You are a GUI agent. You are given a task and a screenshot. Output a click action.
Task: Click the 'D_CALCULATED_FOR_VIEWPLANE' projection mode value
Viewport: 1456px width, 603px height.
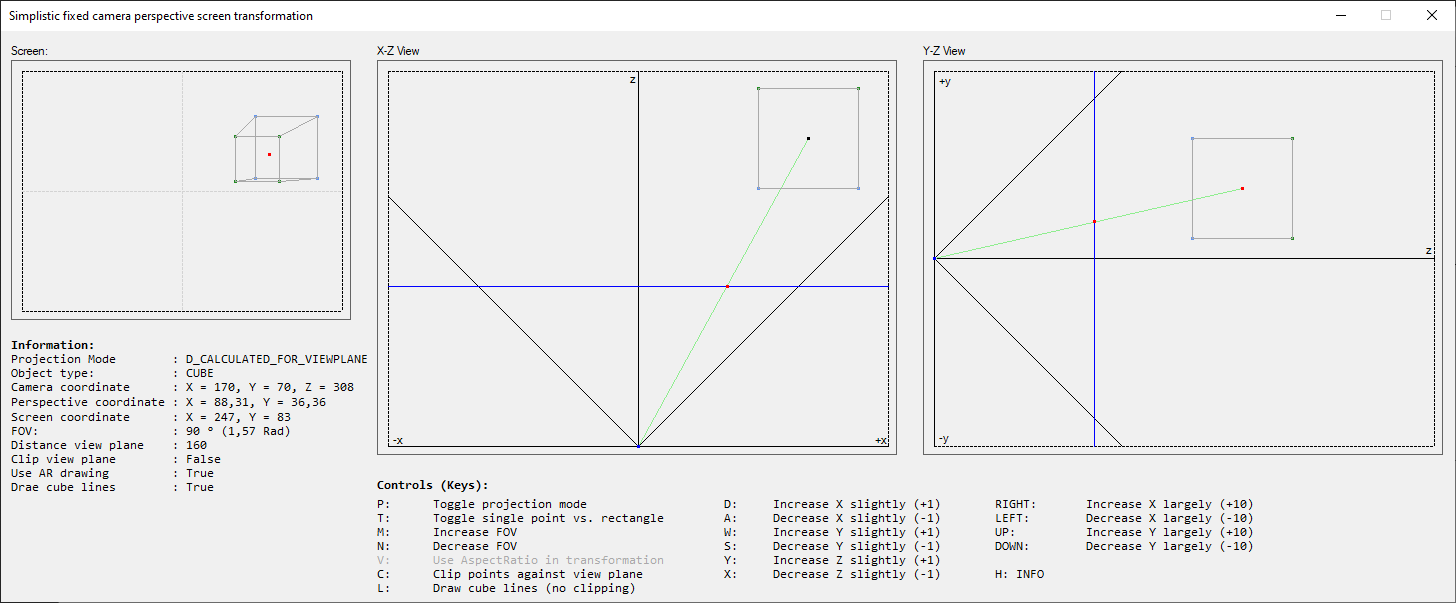click(x=277, y=359)
